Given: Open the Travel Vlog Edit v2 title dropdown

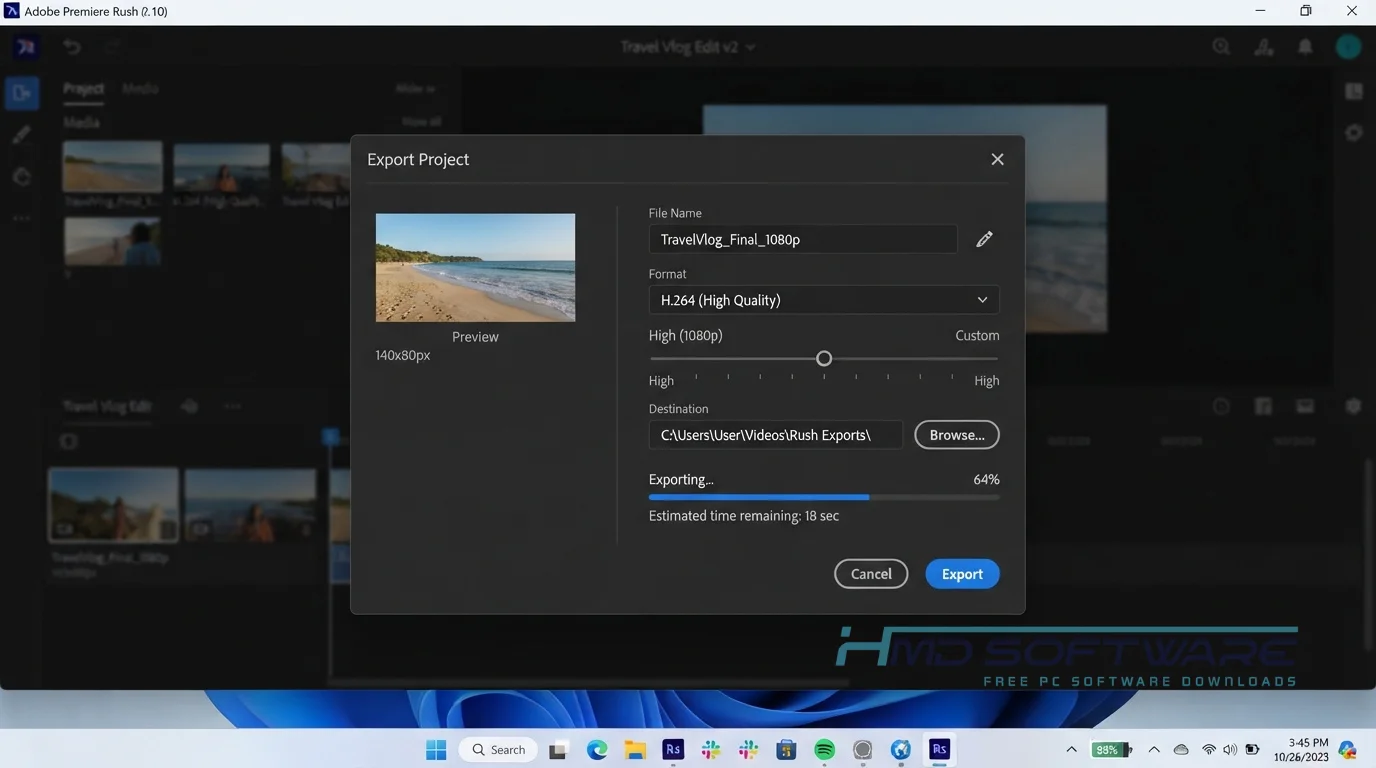Looking at the screenshot, I should (x=688, y=47).
